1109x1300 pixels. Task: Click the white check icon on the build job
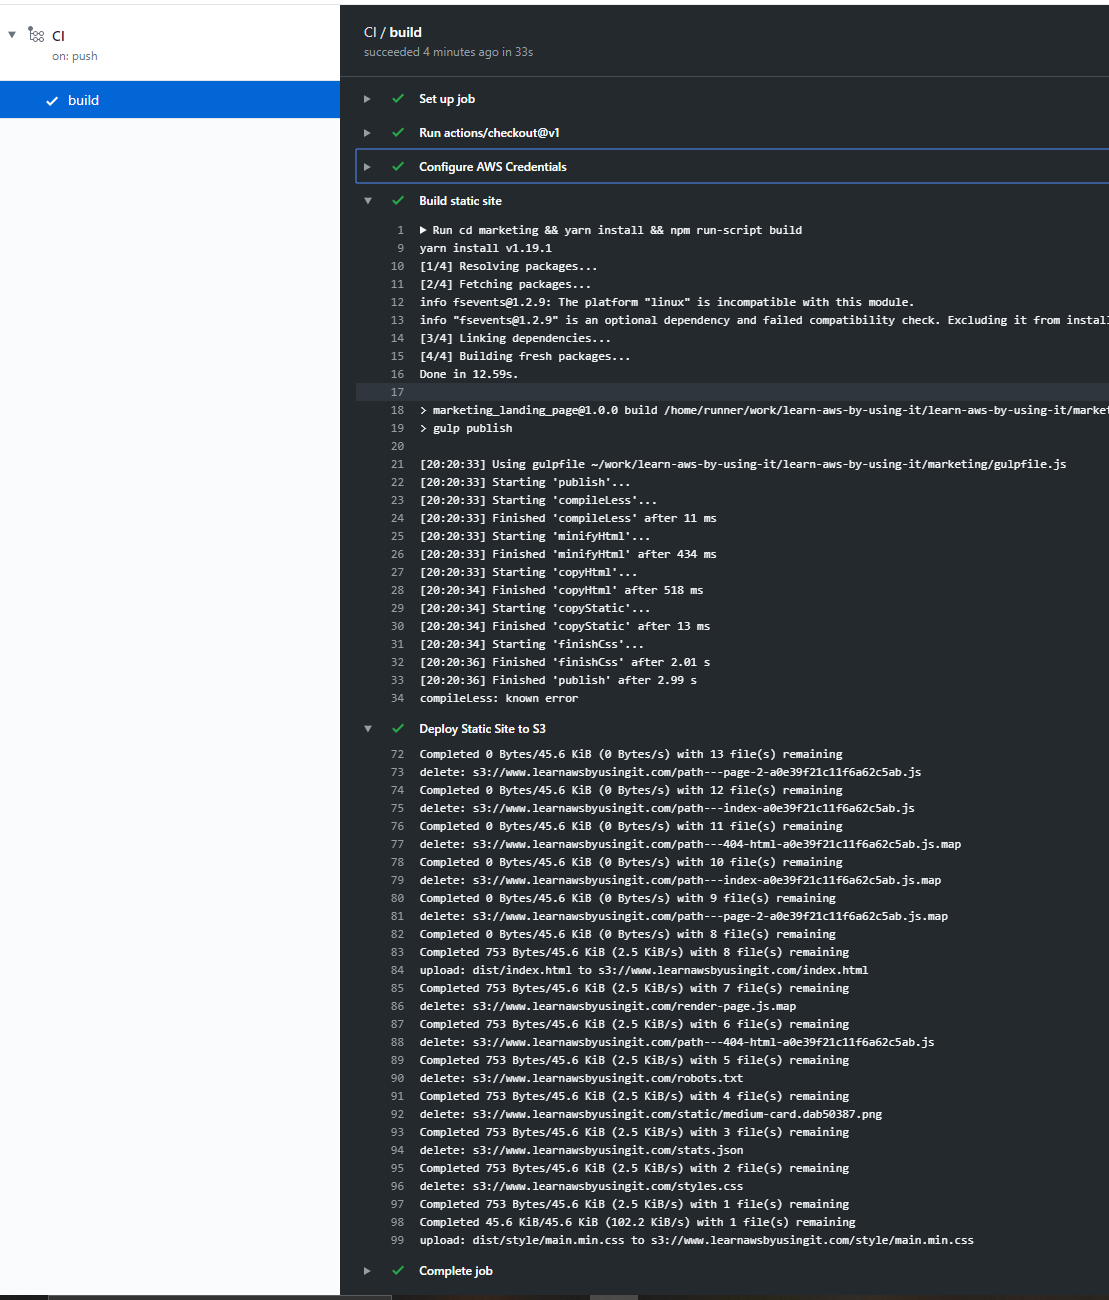click(x=52, y=100)
